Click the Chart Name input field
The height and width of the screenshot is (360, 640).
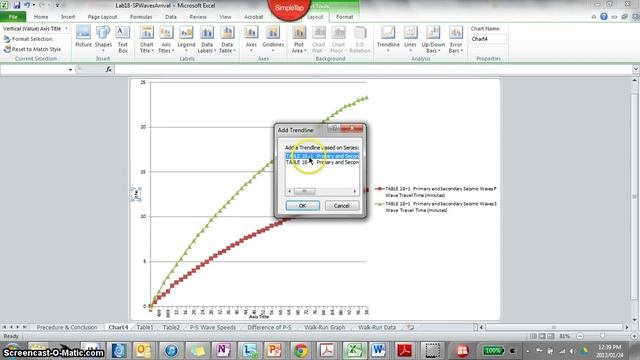point(488,39)
